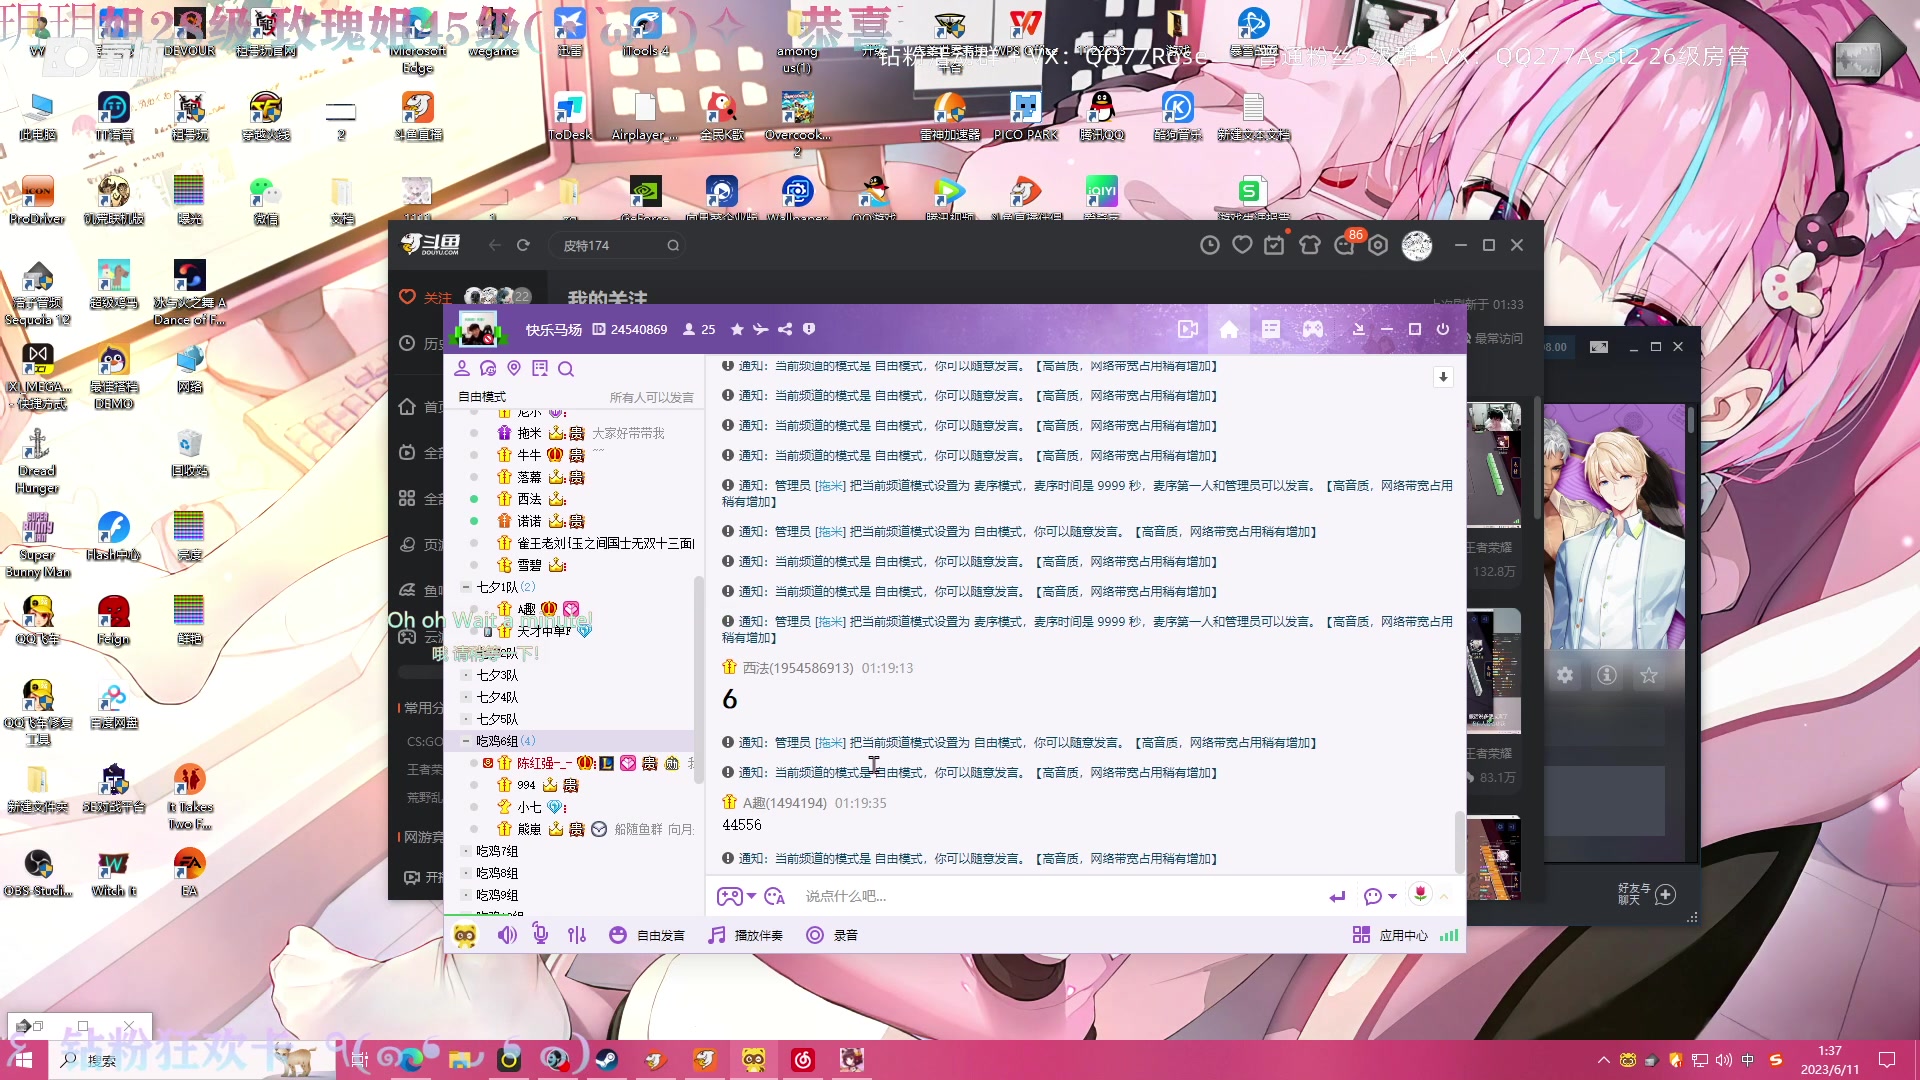Open Douyu favorites heart icon

click(x=1242, y=245)
